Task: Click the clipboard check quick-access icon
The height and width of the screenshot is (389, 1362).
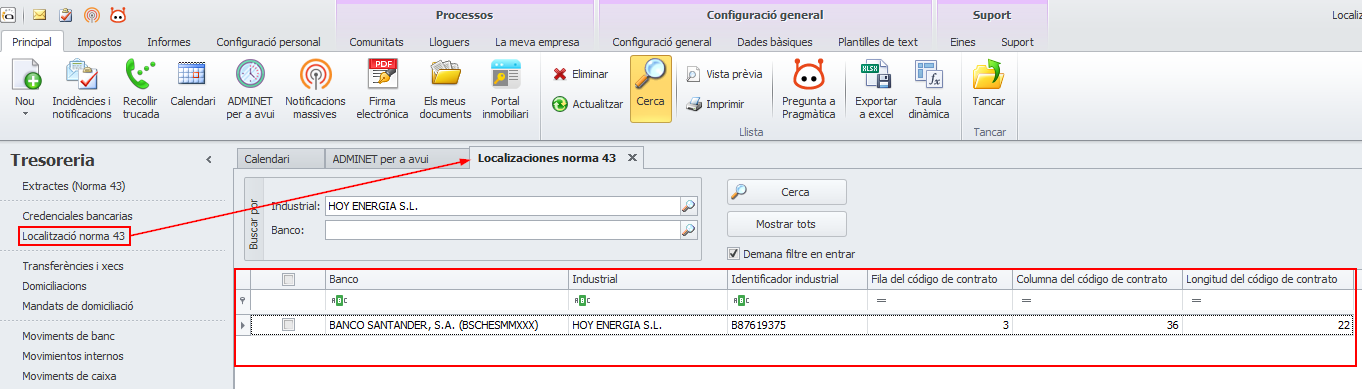Action: click(66, 15)
